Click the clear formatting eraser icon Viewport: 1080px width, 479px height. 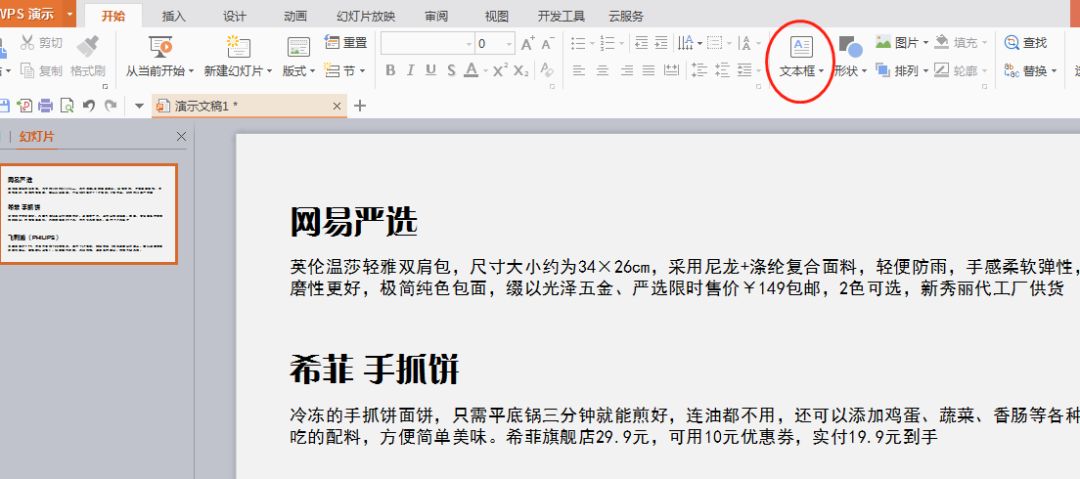tap(546, 70)
